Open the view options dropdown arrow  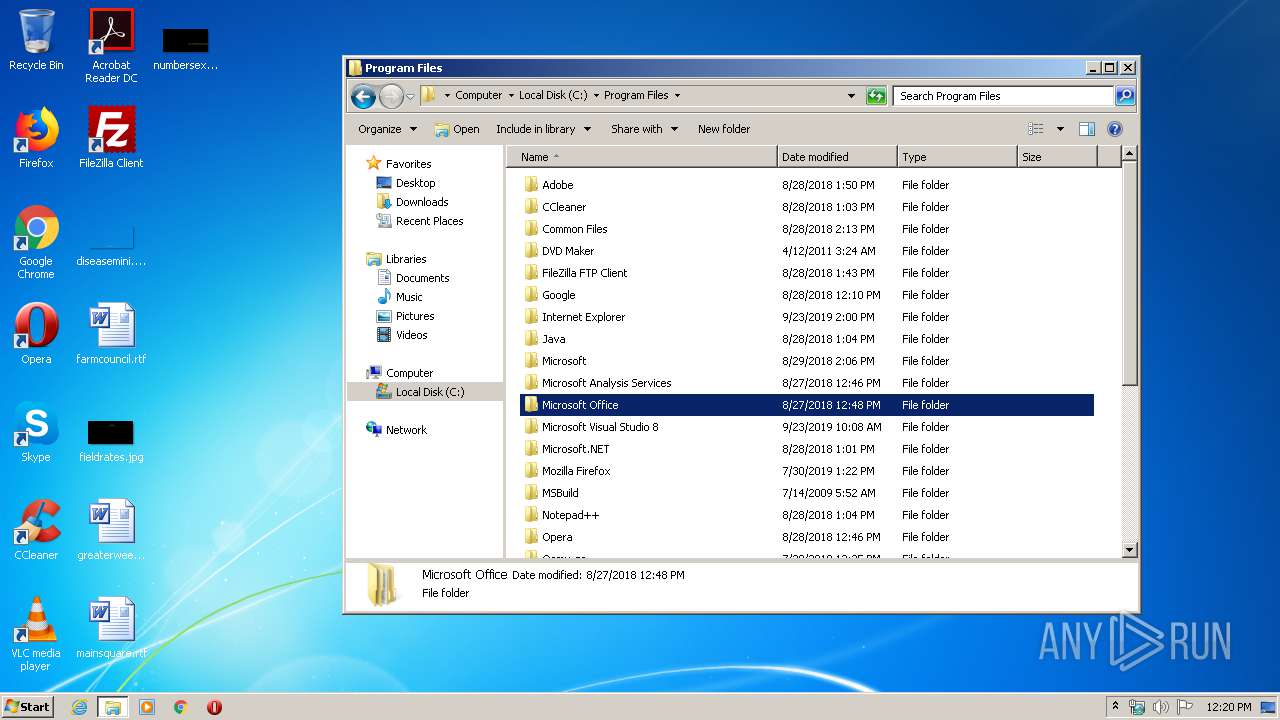[x=1060, y=129]
